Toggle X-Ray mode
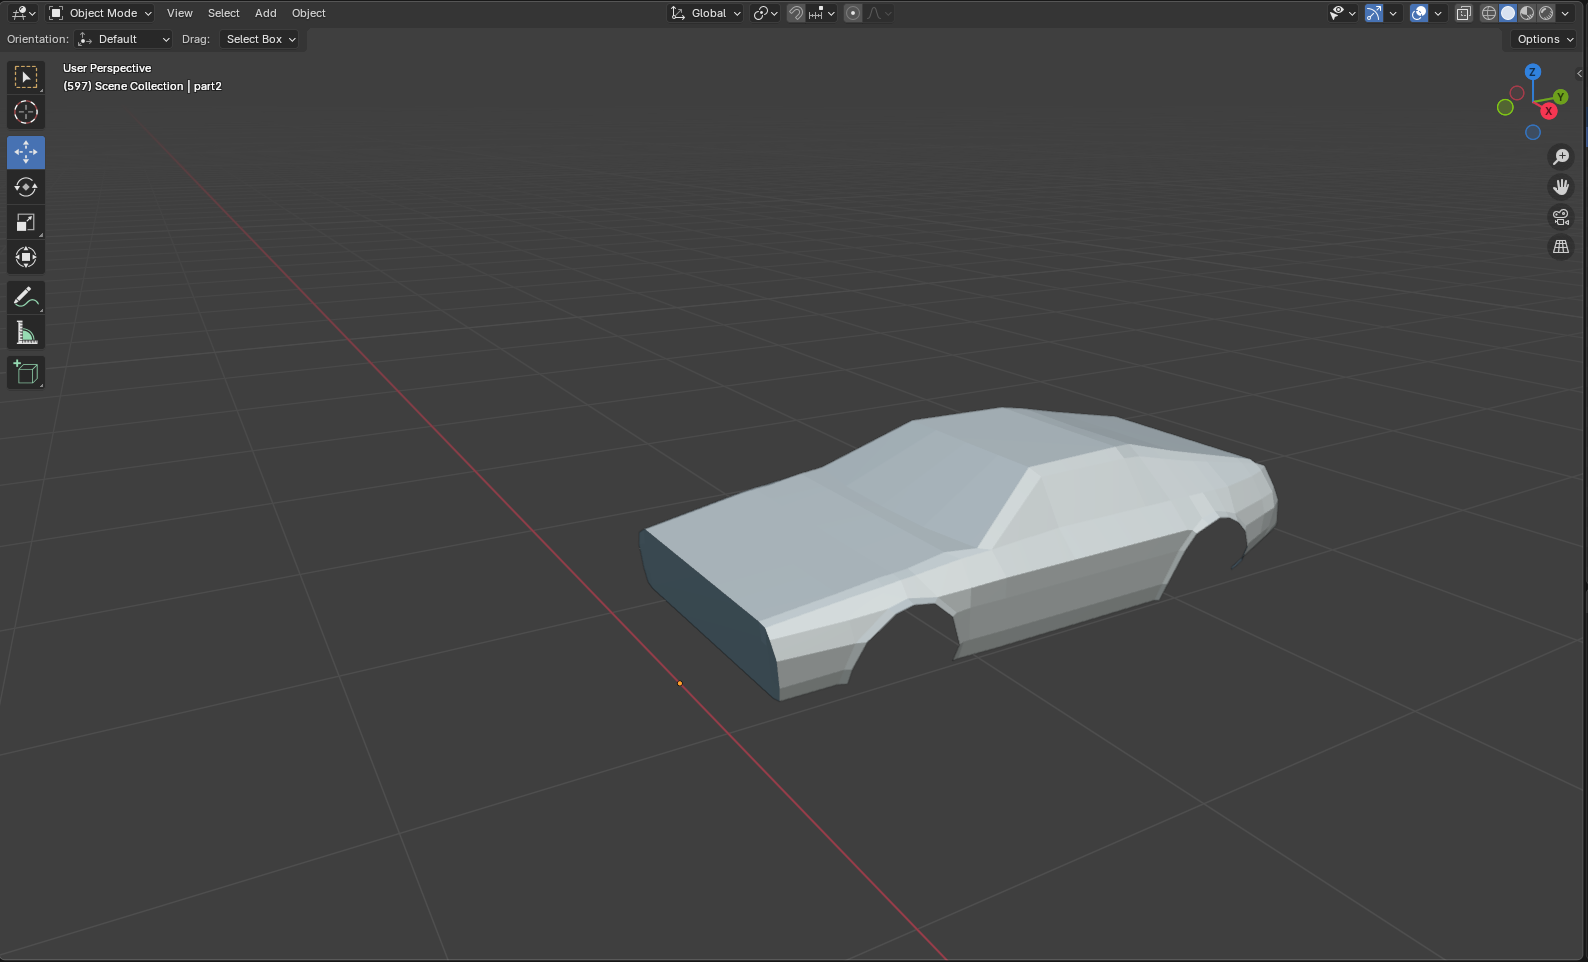 [x=1464, y=13]
